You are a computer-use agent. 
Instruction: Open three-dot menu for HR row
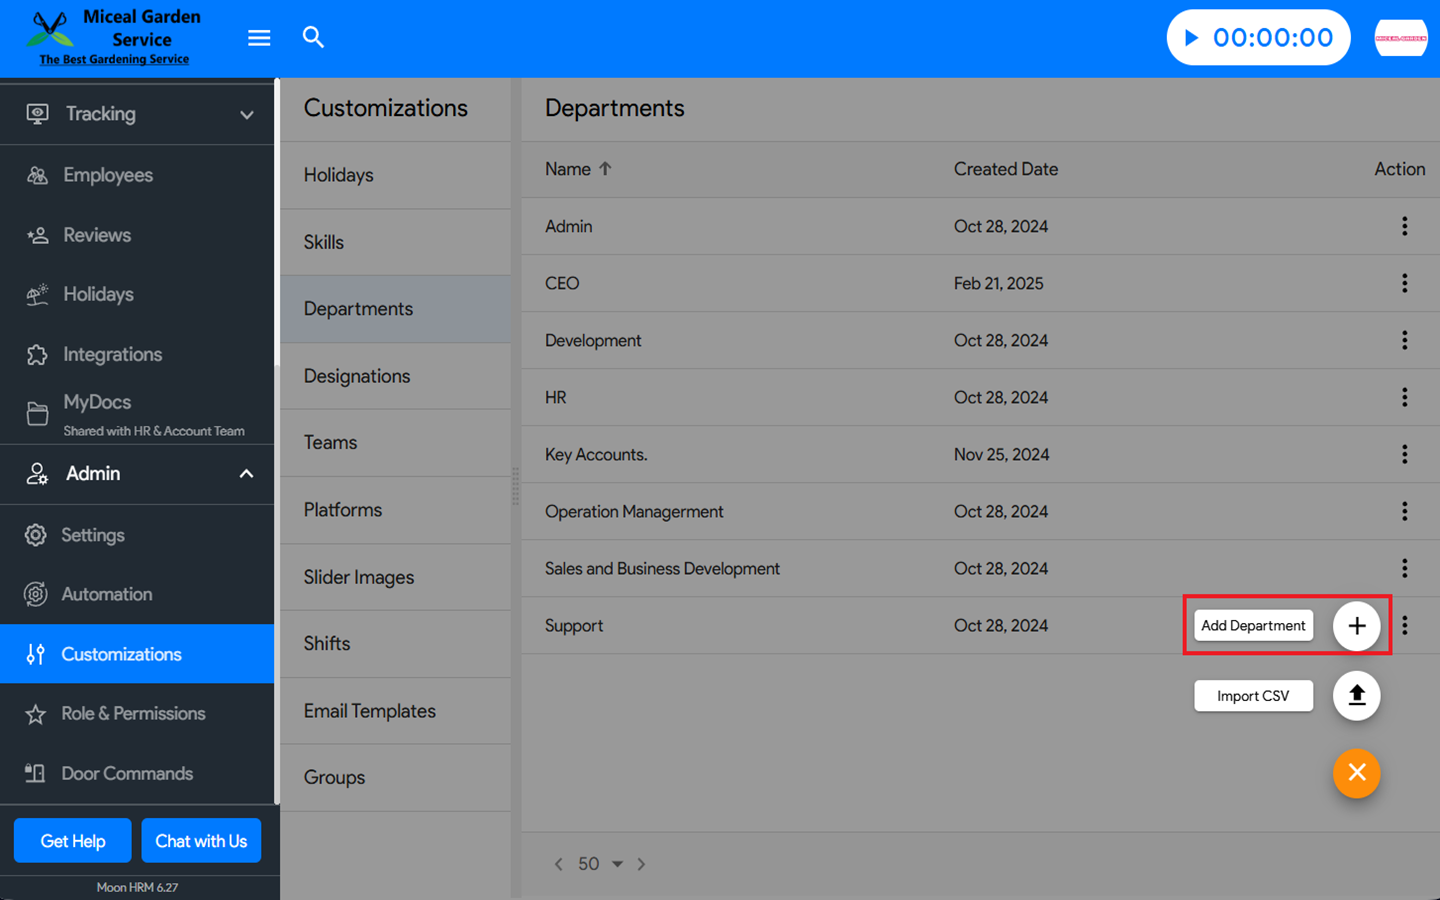pos(1404,398)
